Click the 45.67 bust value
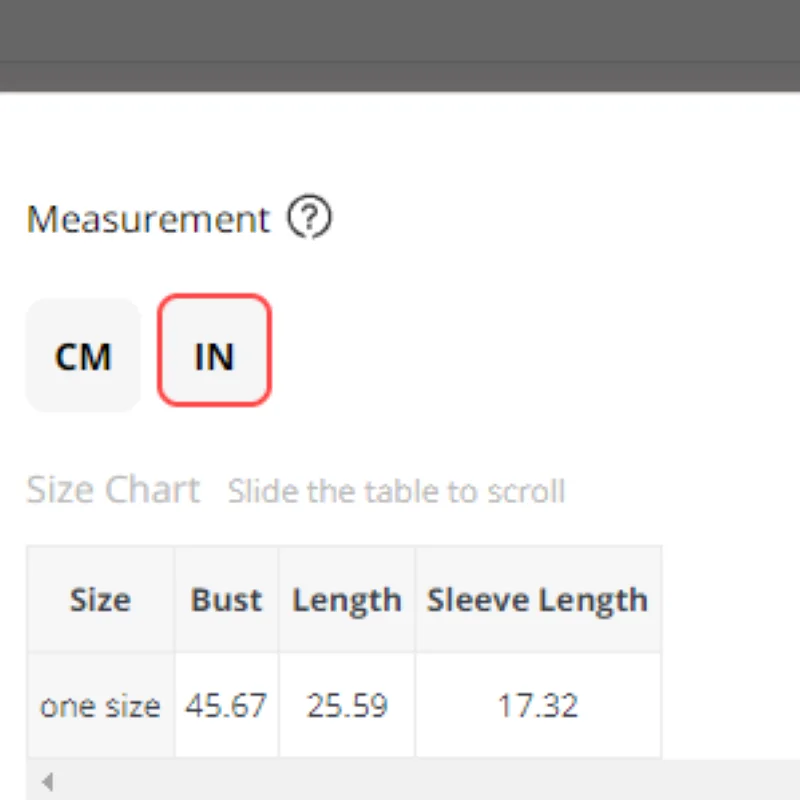Screen dimensions: 800x800 (x=226, y=706)
